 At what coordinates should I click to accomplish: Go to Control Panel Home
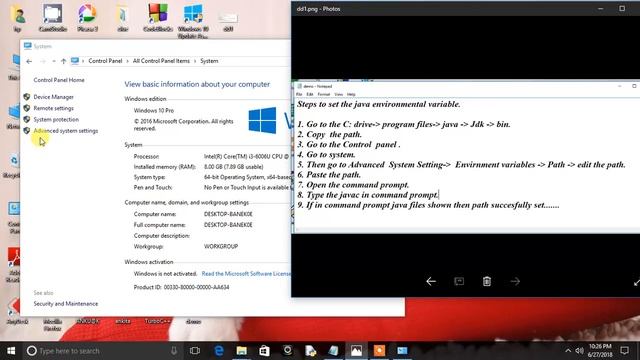(x=59, y=80)
